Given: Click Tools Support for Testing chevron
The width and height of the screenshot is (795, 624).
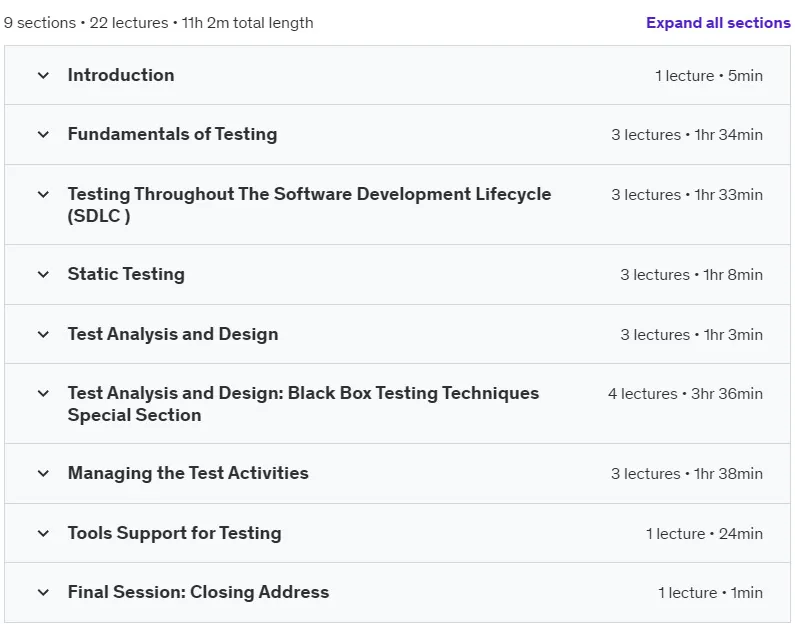Looking at the screenshot, I should pos(44,533).
